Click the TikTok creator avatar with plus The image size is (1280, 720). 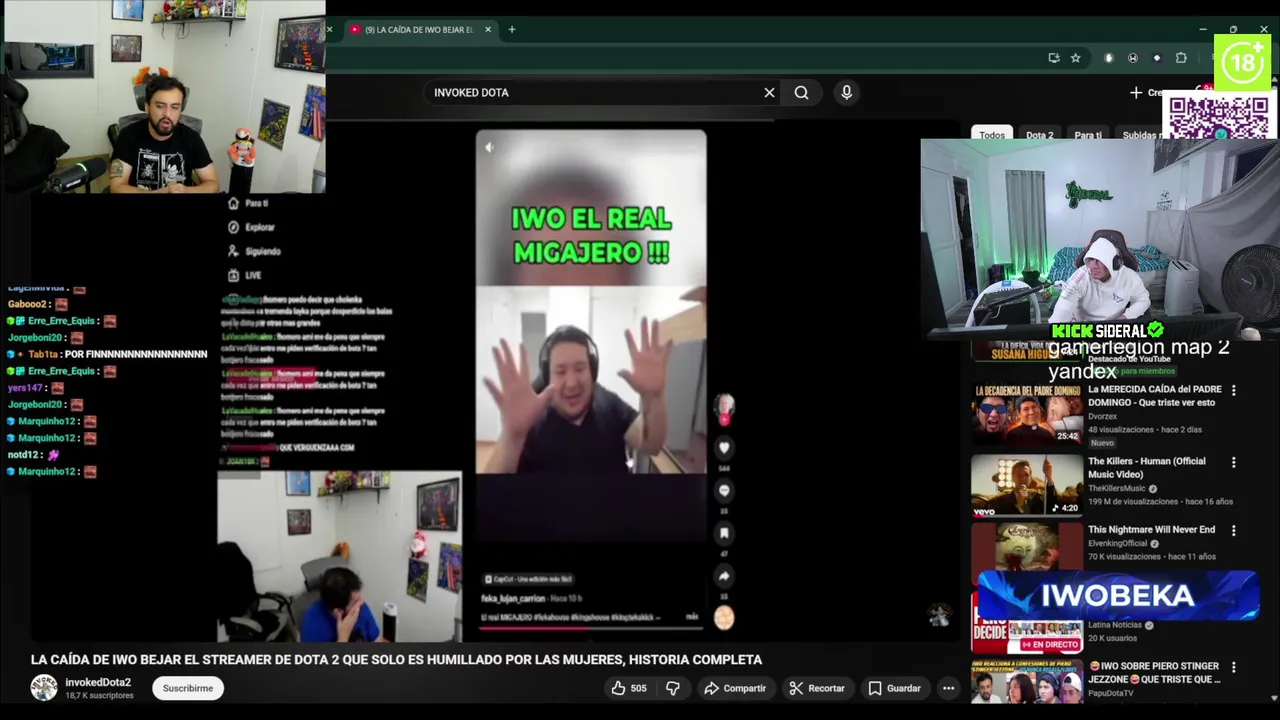tap(724, 407)
